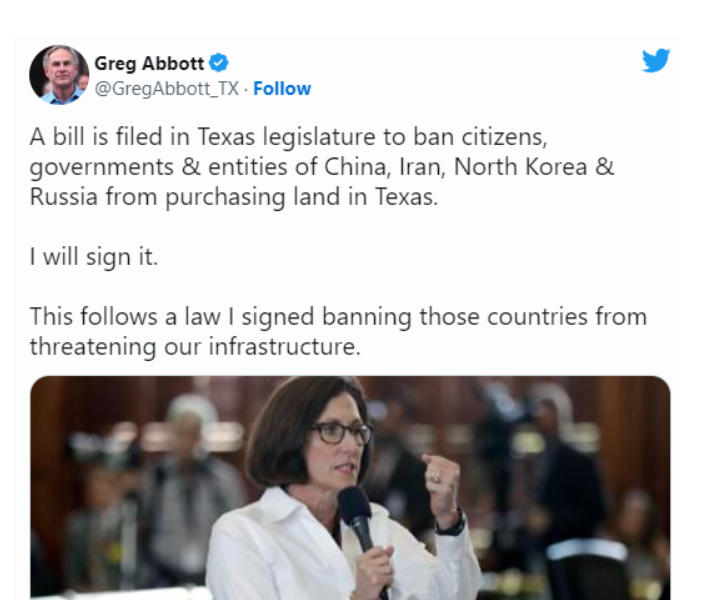Click "This follows a law I signed" text

point(172,317)
